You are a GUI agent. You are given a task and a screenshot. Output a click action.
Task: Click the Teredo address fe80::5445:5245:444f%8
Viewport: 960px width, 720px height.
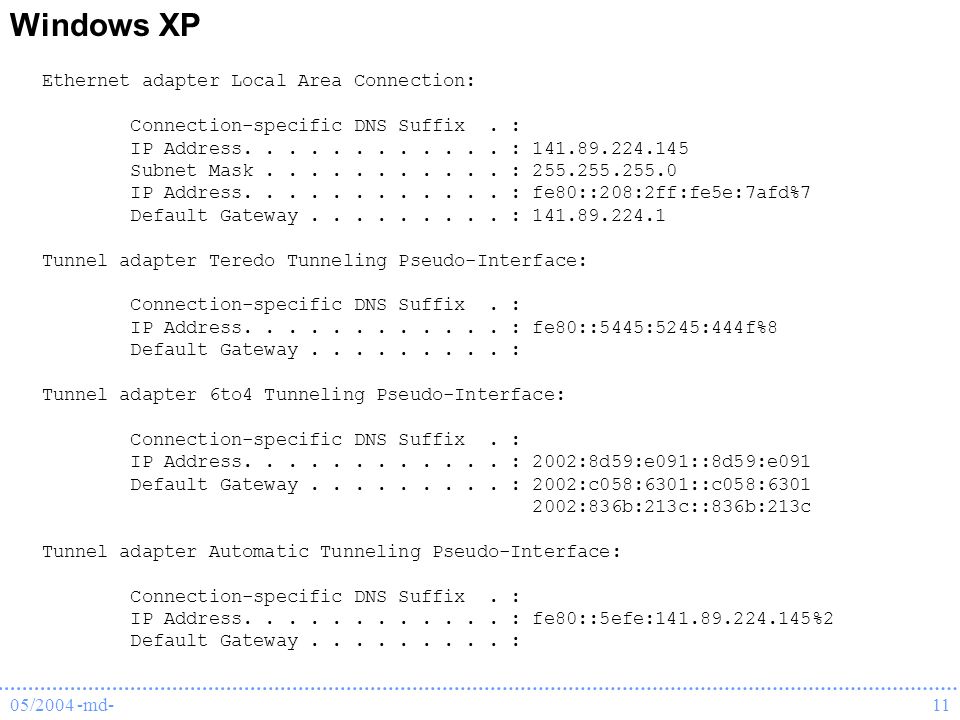pyautogui.click(x=654, y=328)
